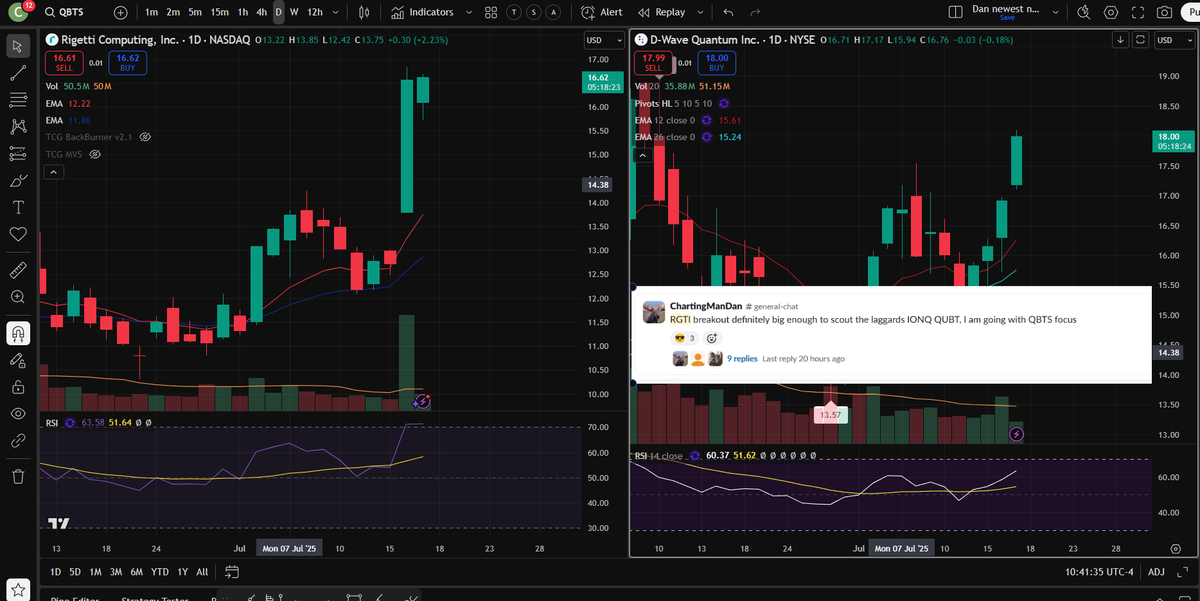Click the favorites star toolbar icon
1200x601 pixels.
tap(19, 590)
